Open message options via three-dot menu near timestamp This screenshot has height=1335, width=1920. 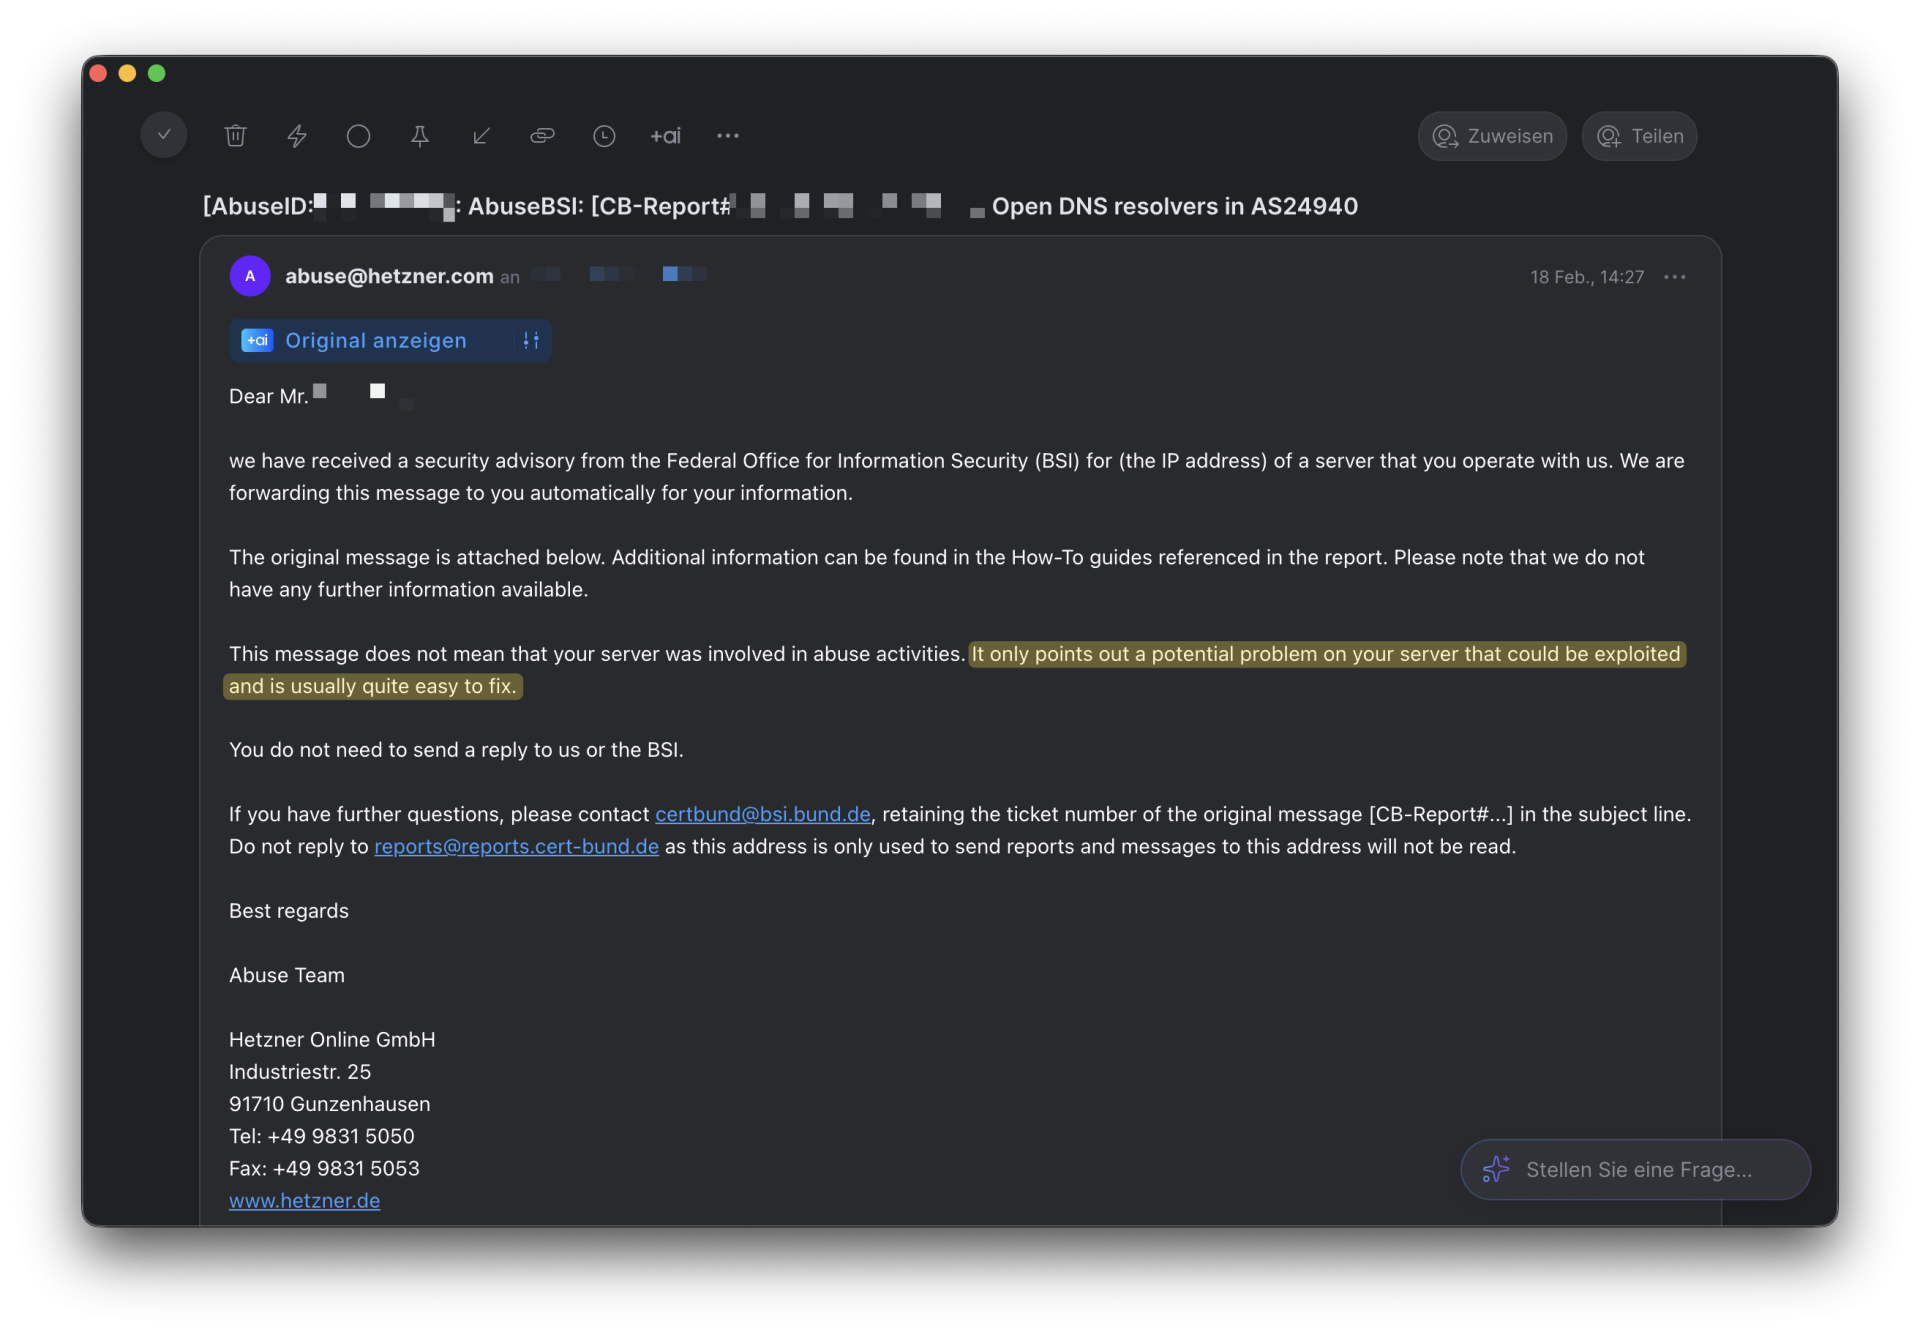pos(1675,276)
